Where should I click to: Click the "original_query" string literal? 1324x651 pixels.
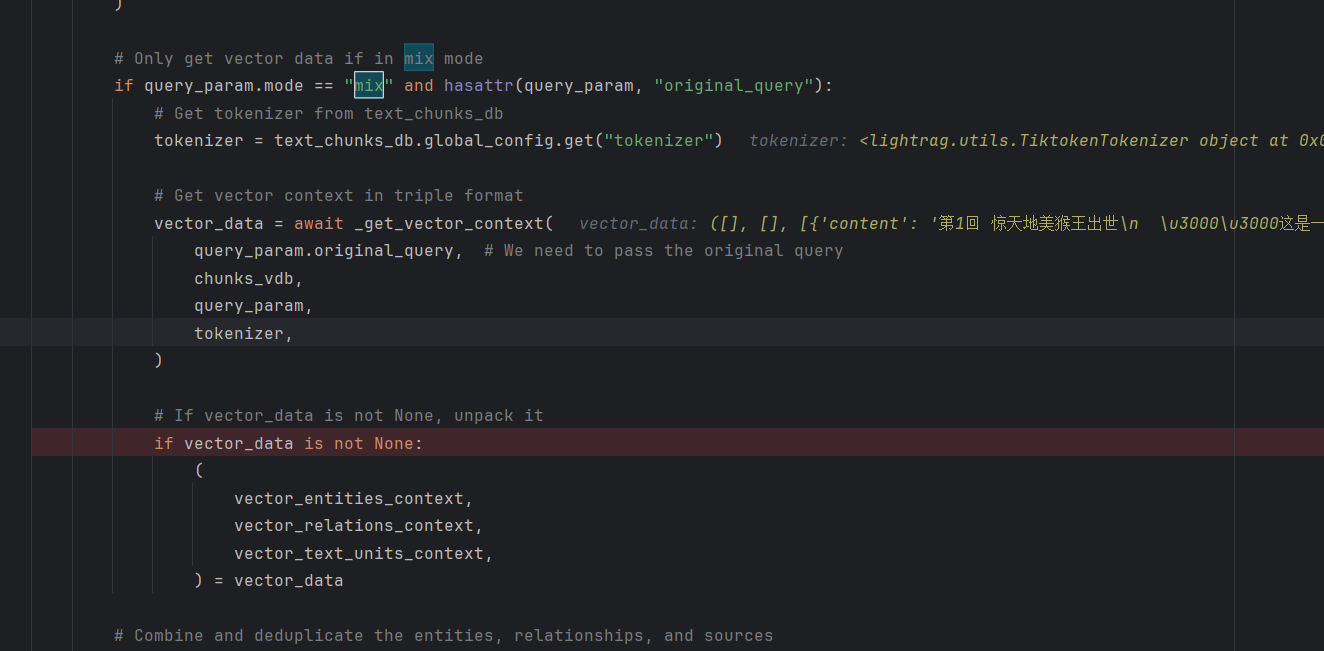[x=734, y=86]
